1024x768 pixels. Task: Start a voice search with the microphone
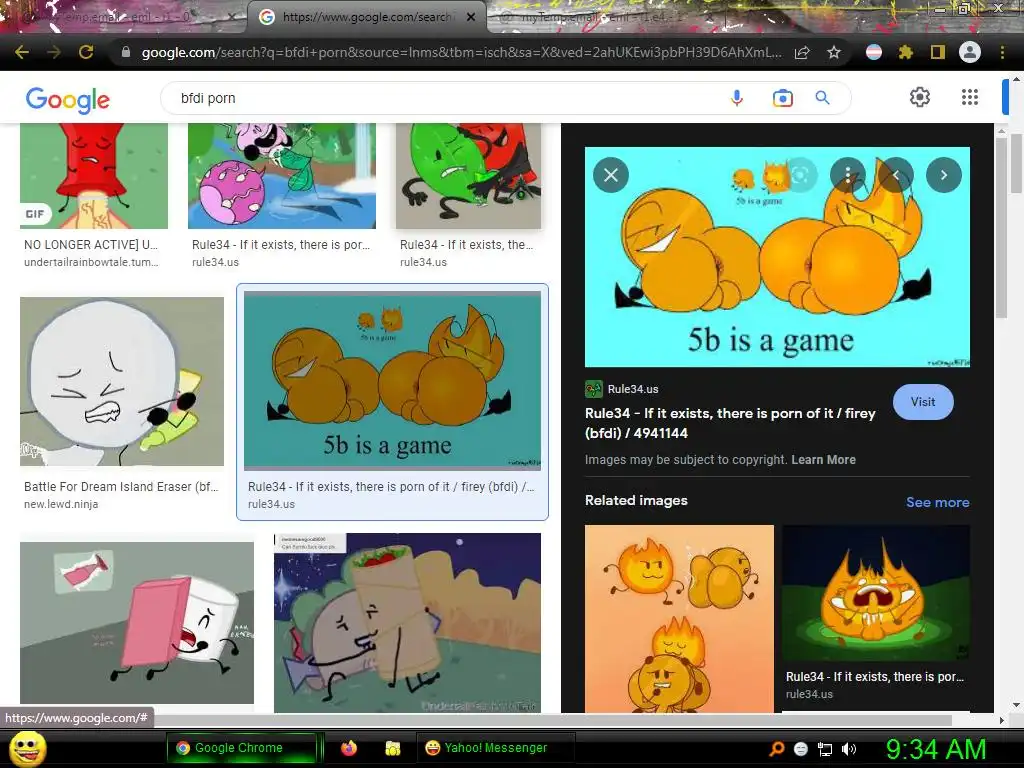737,98
